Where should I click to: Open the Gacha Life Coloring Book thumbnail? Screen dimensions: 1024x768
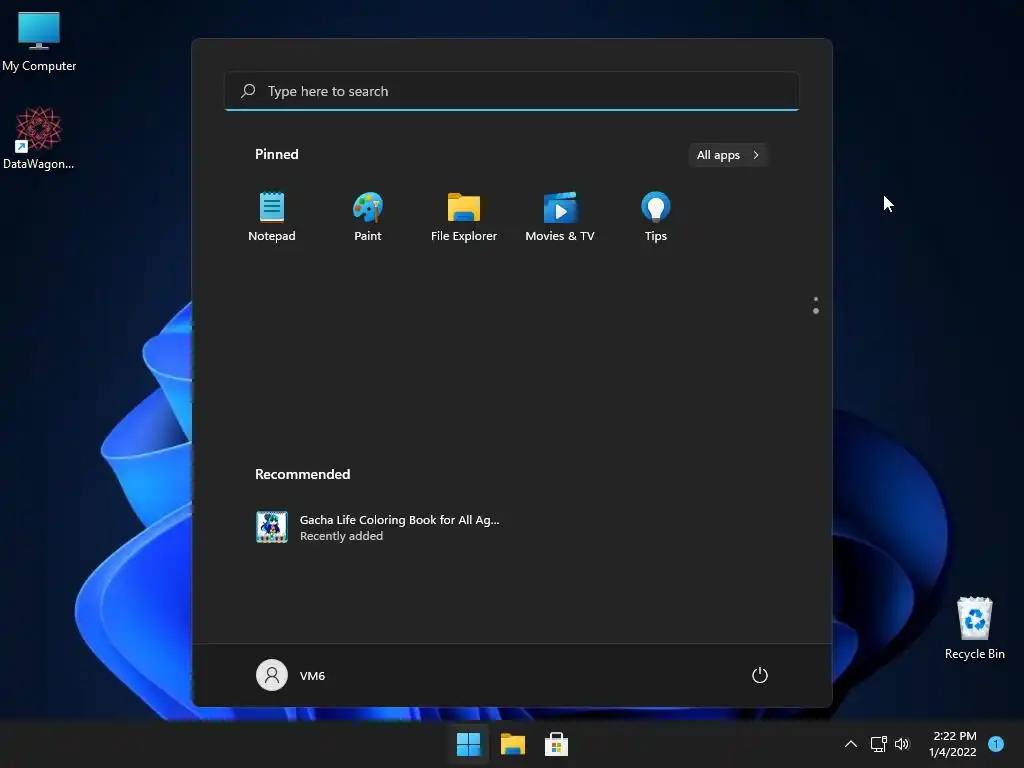tap(272, 527)
